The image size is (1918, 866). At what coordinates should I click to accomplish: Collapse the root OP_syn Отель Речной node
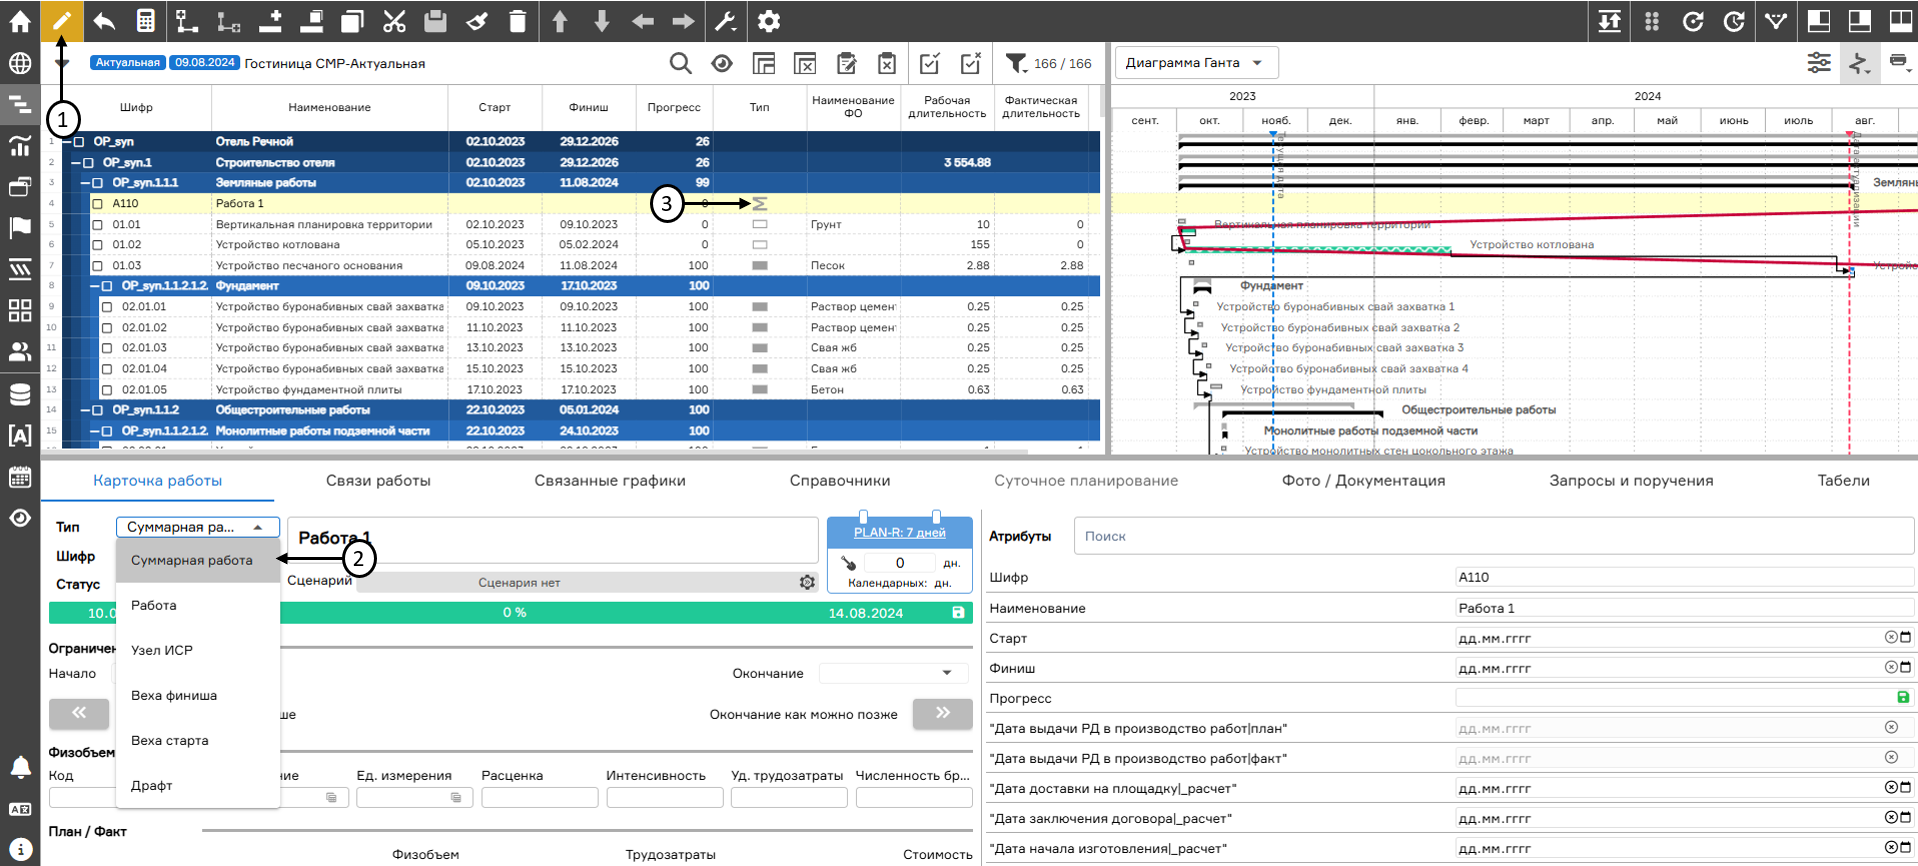click(67, 141)
